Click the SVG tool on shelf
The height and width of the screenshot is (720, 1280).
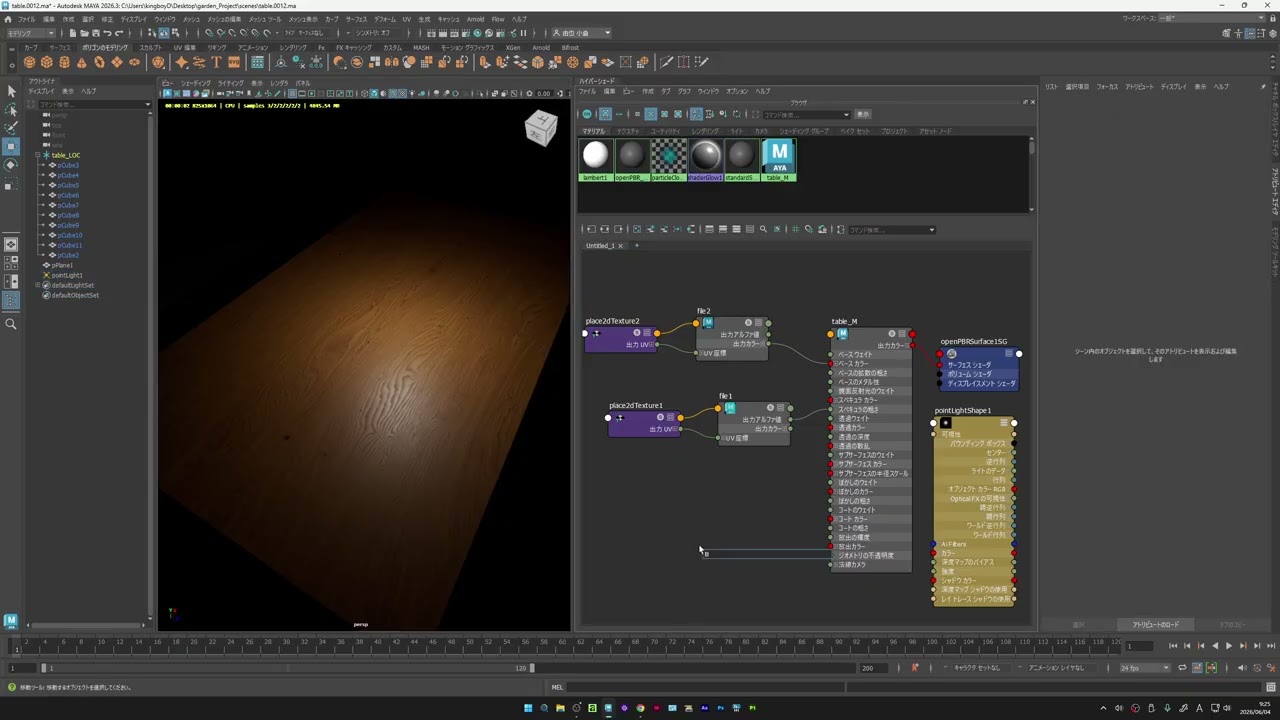(x=233, y=62)
